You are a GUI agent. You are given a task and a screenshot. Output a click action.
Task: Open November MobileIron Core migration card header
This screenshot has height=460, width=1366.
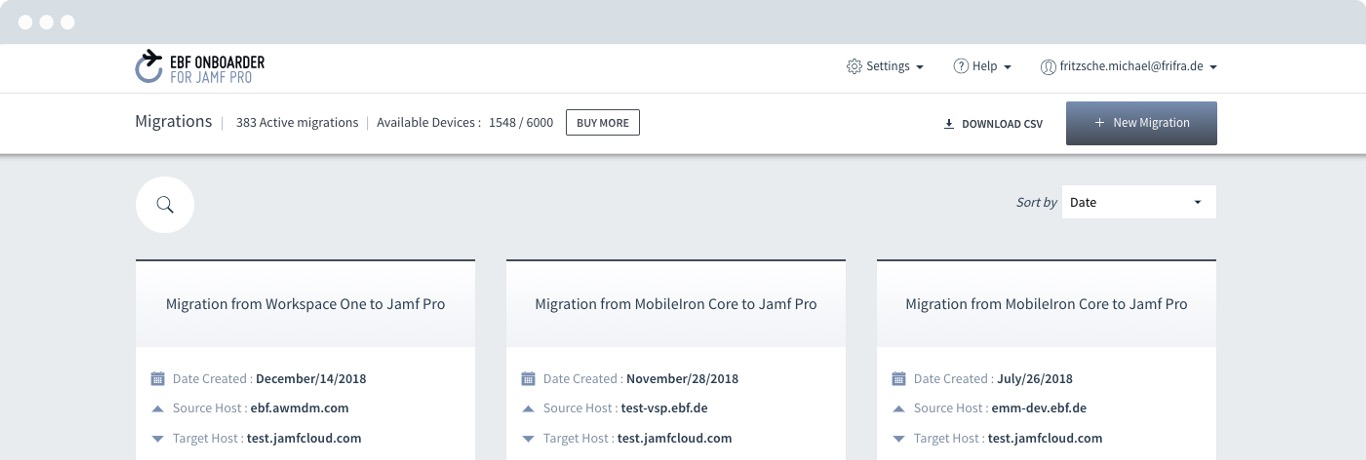676,304
